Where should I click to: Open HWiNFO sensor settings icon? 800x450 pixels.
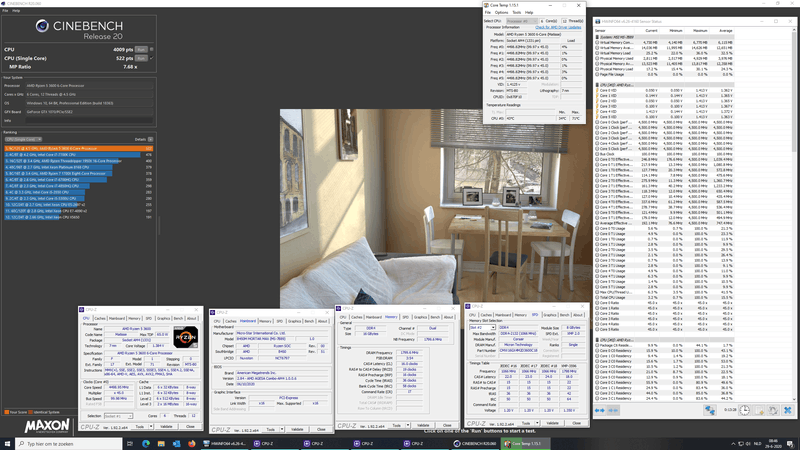click(x=773, y=410)
